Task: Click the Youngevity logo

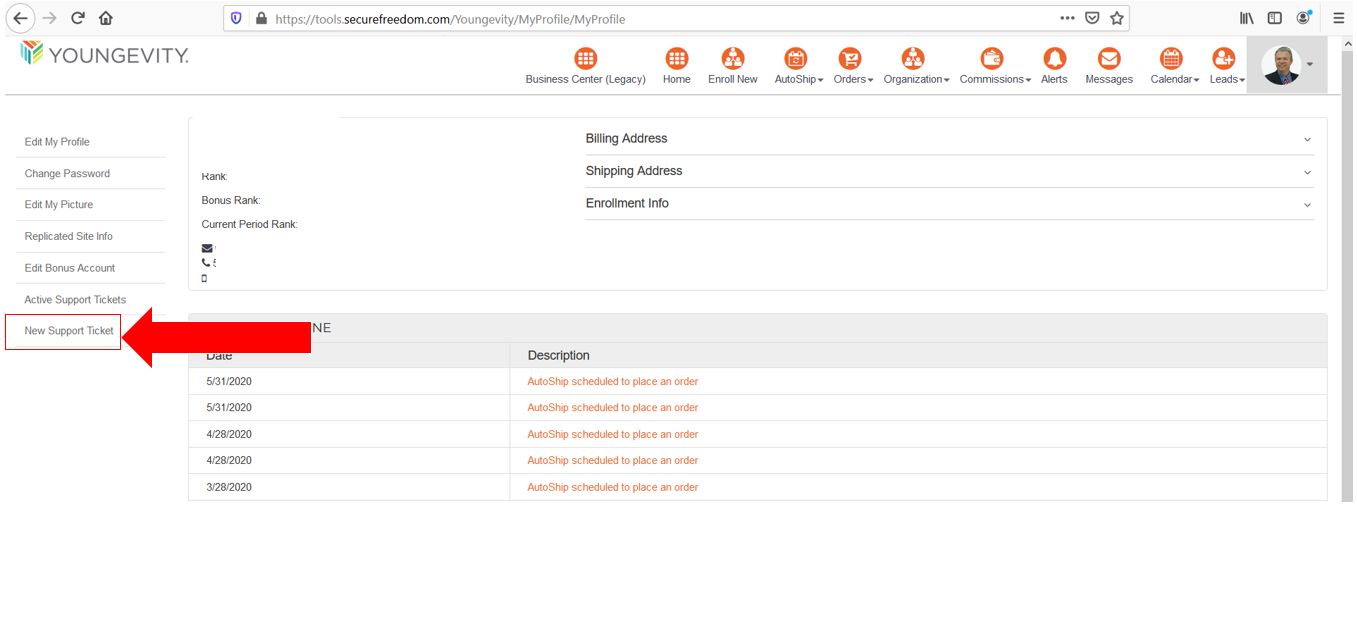Action: tap(104, 55)
